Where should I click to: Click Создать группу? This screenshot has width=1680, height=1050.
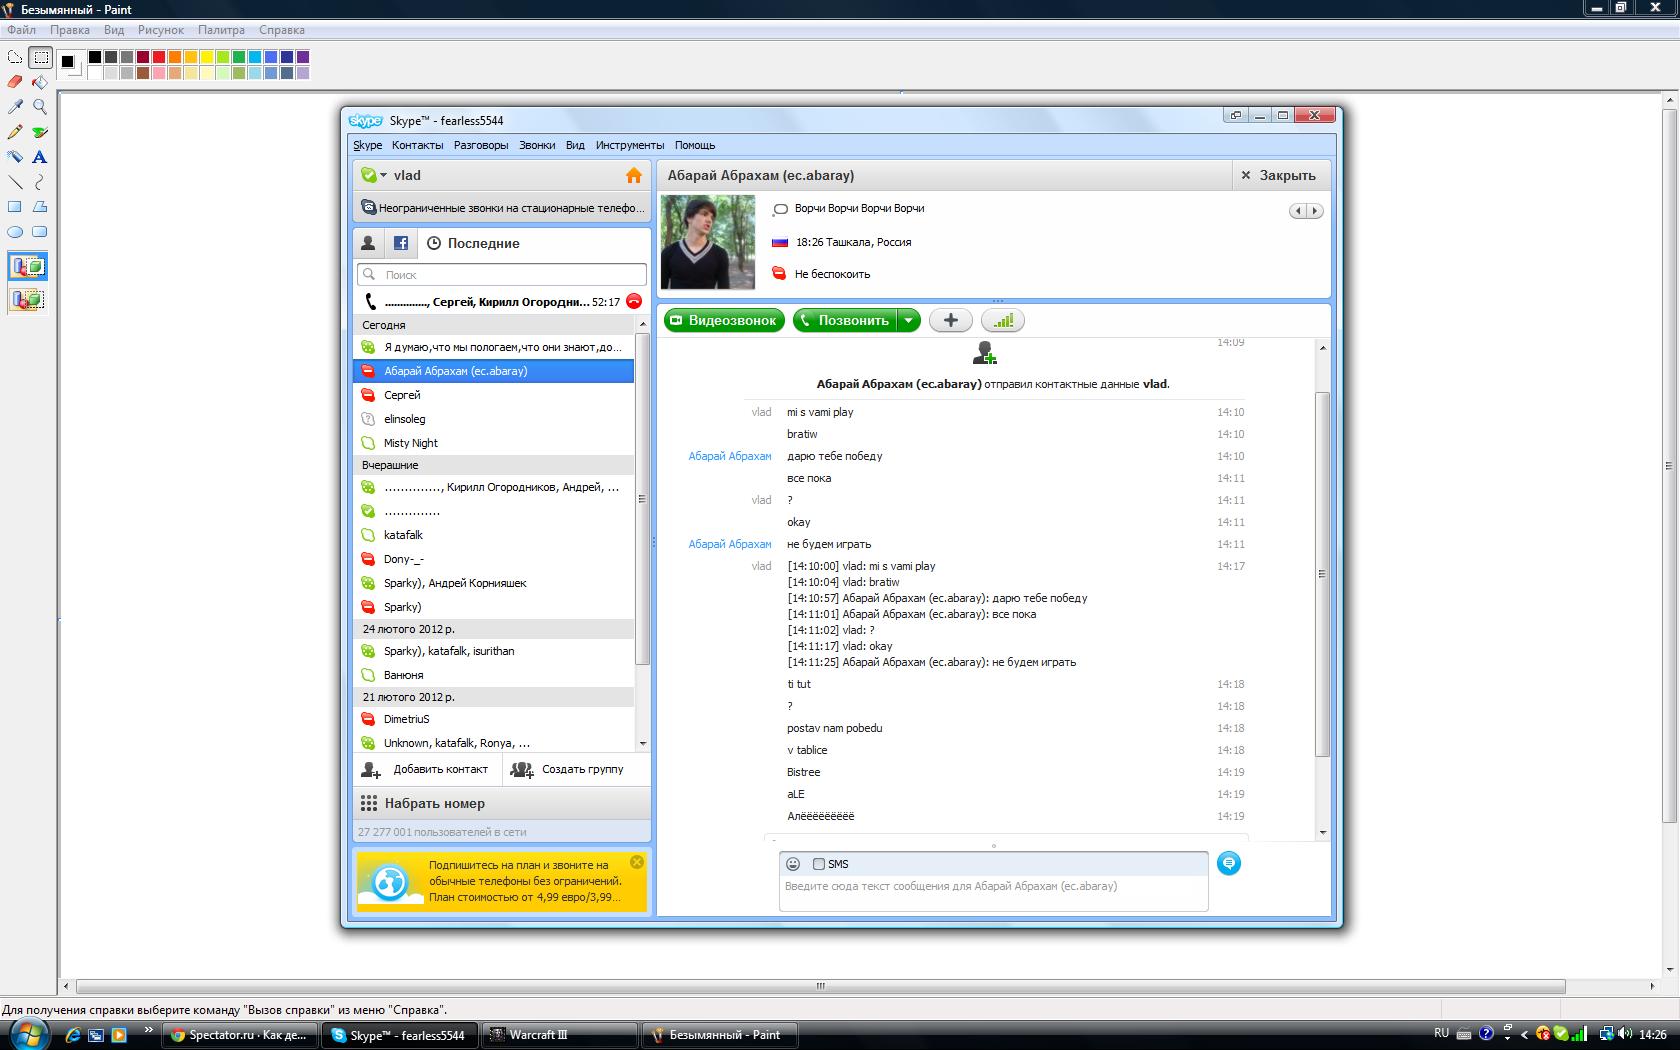[x=567, y=769]
